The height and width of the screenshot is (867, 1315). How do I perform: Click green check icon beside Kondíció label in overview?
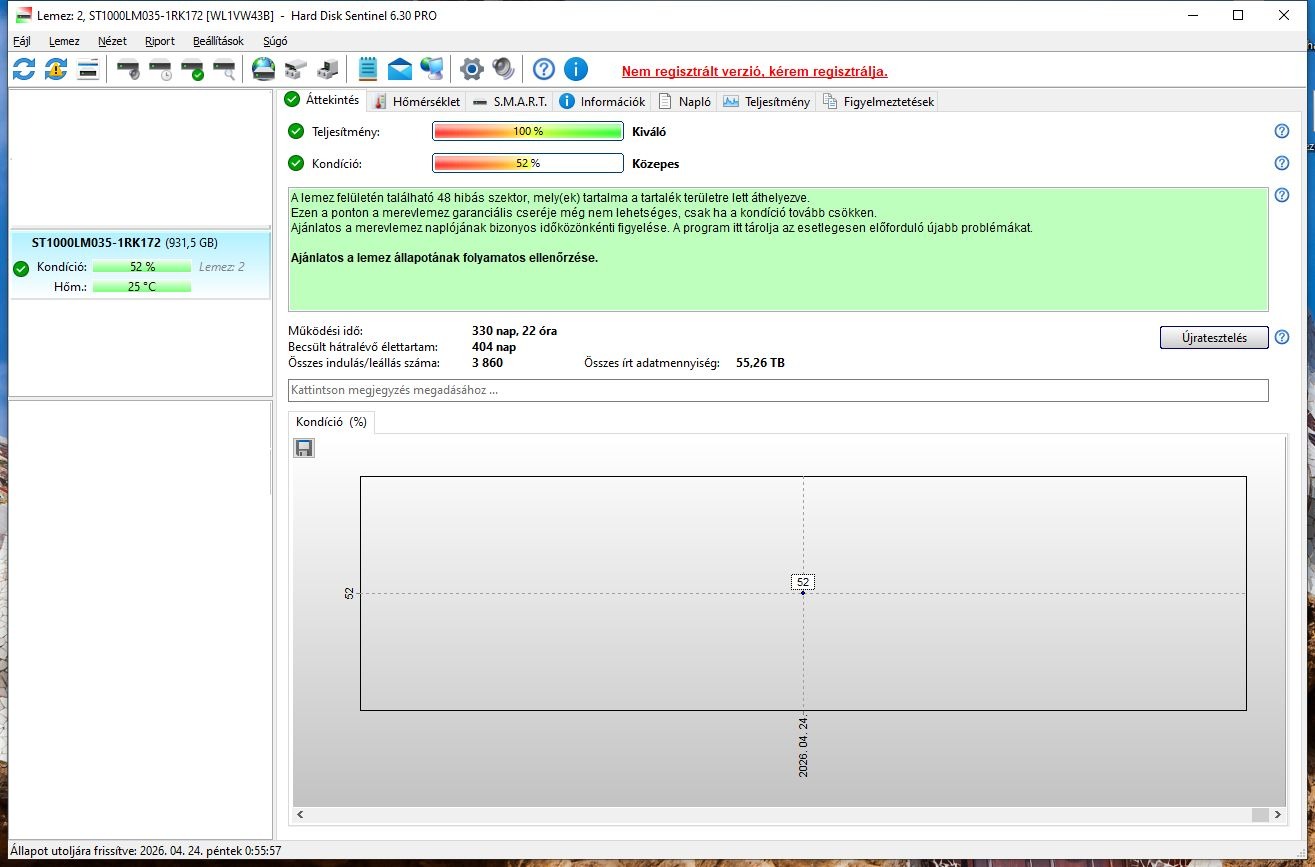(x=296, y=163)
